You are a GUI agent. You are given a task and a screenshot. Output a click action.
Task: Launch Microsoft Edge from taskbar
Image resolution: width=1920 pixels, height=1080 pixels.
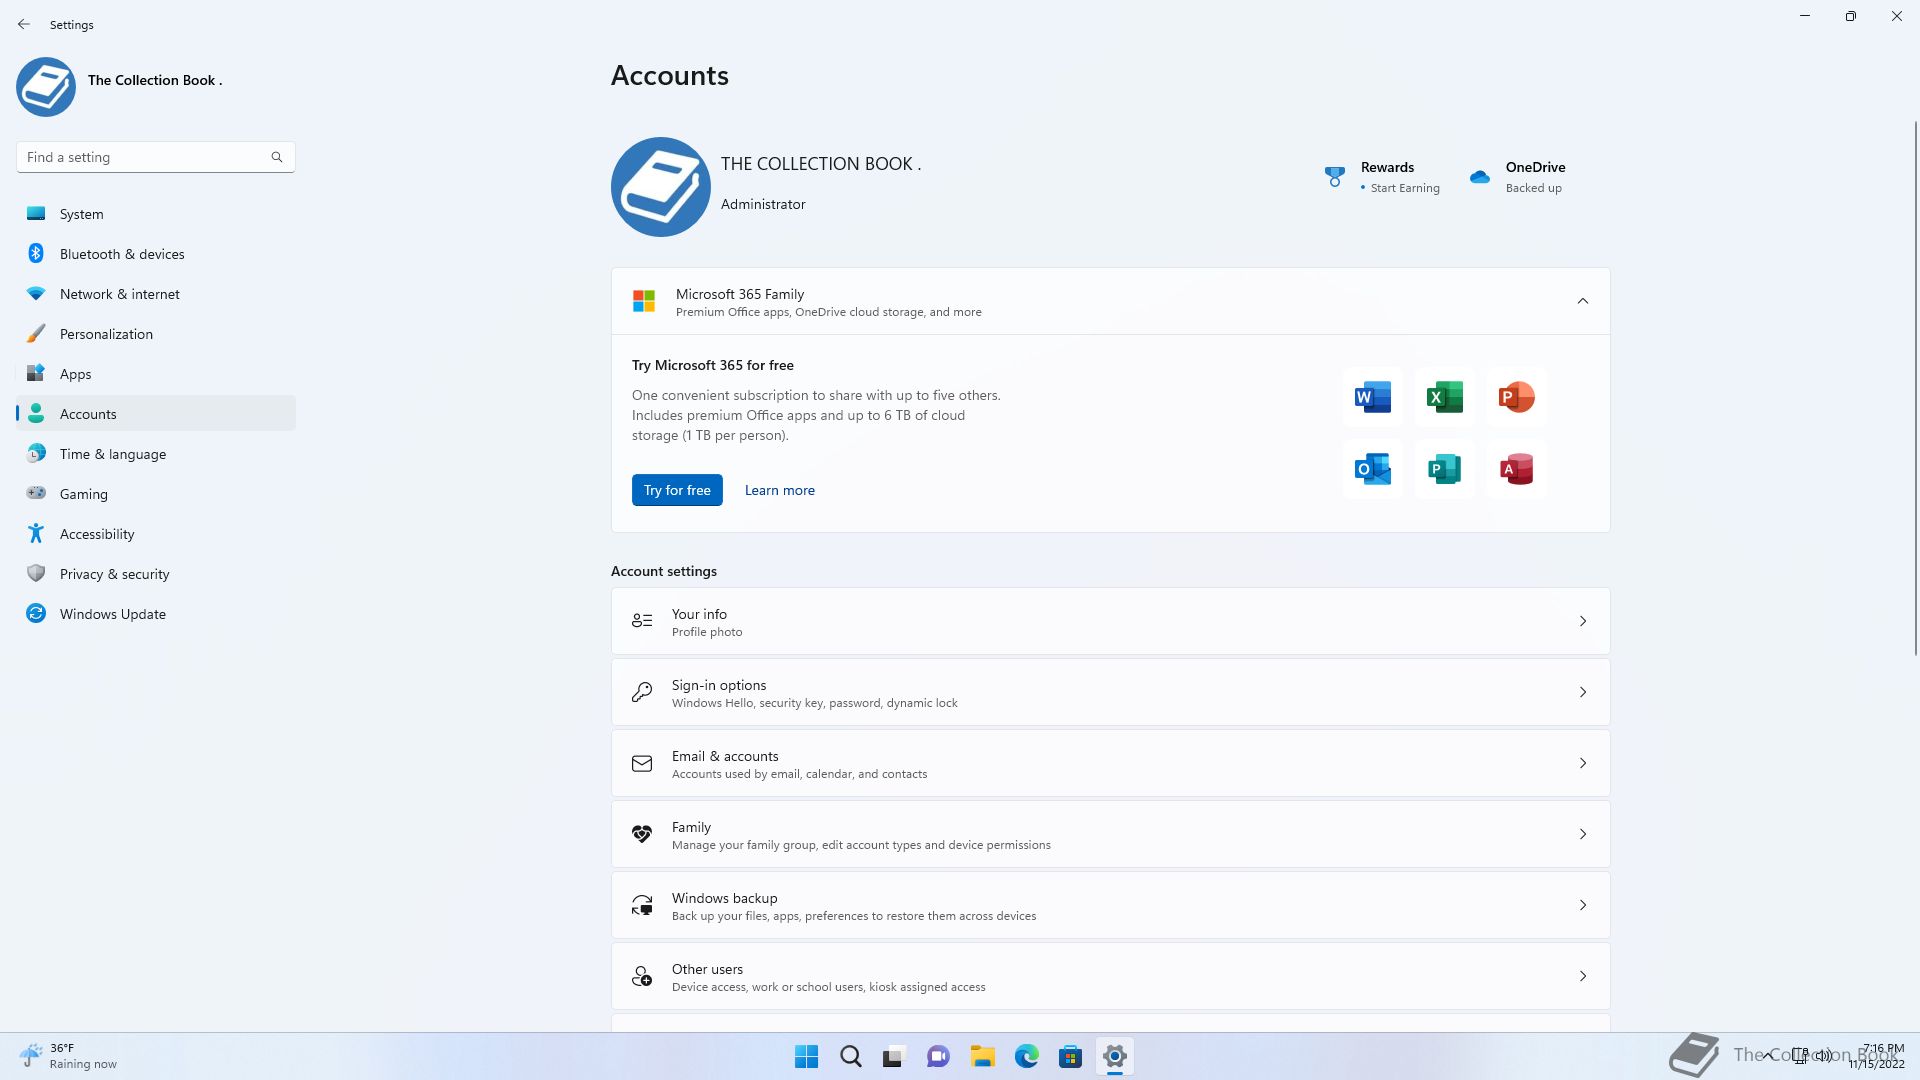pyautogui.click(x=1027, y=1056)
